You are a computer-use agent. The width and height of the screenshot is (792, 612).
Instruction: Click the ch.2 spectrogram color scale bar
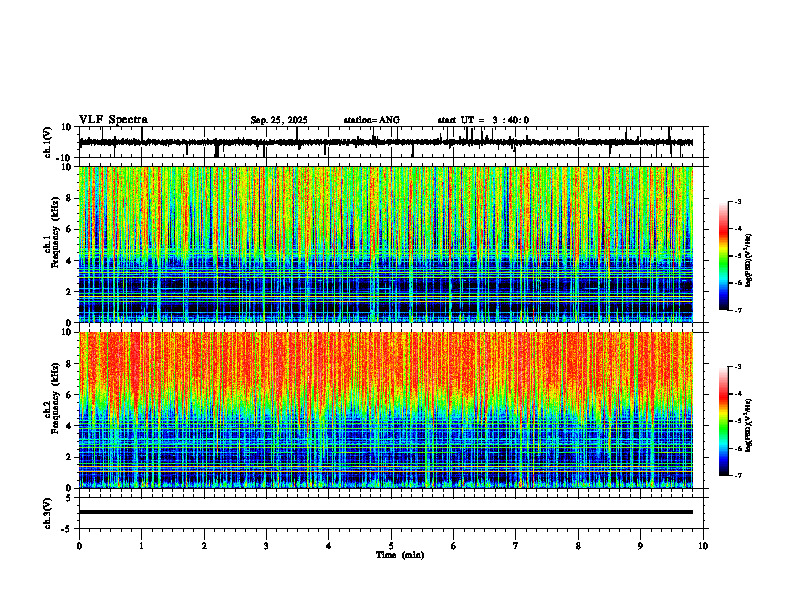tap(724, 421)
